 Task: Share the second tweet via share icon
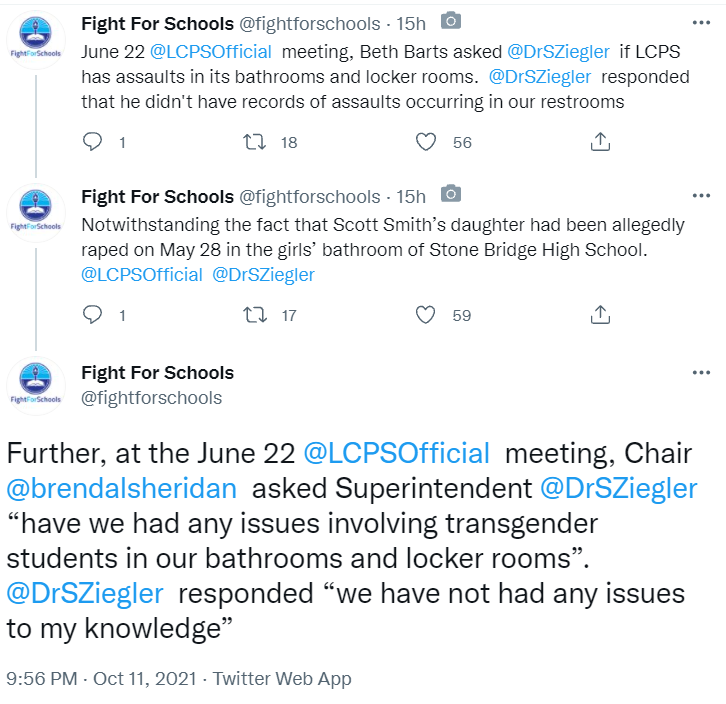[x=600, y=315]
